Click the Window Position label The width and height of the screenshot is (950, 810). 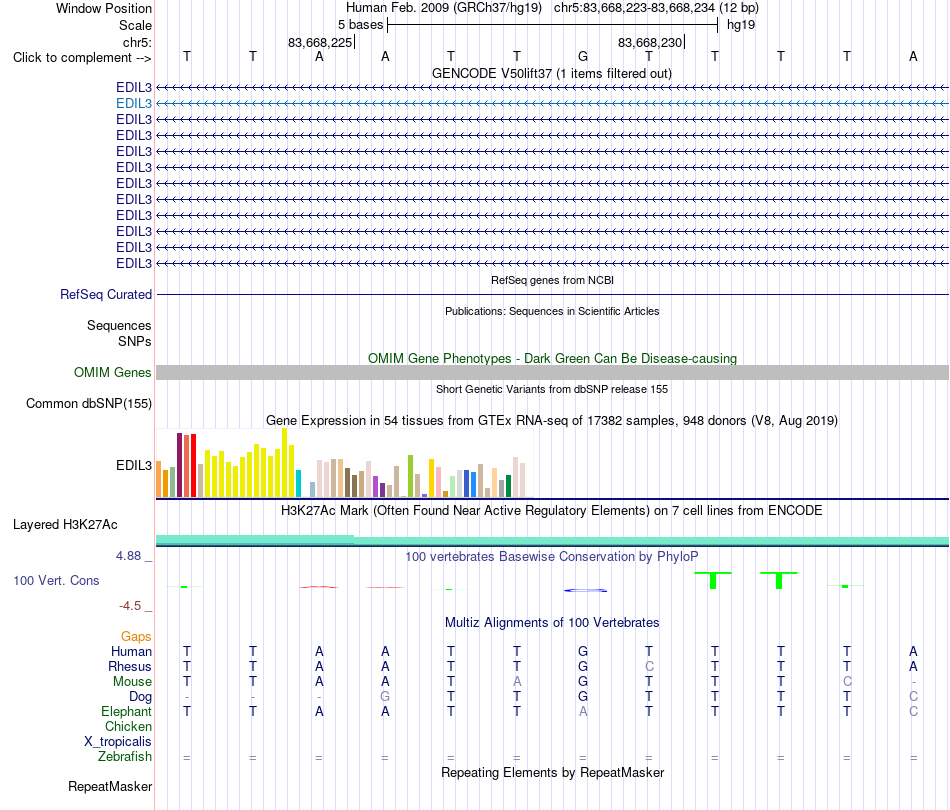pyautogui.click(x=104, y=8)
